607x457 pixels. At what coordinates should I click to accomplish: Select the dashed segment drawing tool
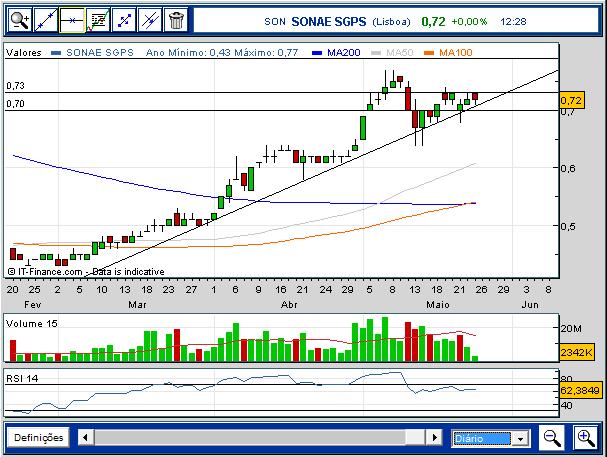[124, 20]
